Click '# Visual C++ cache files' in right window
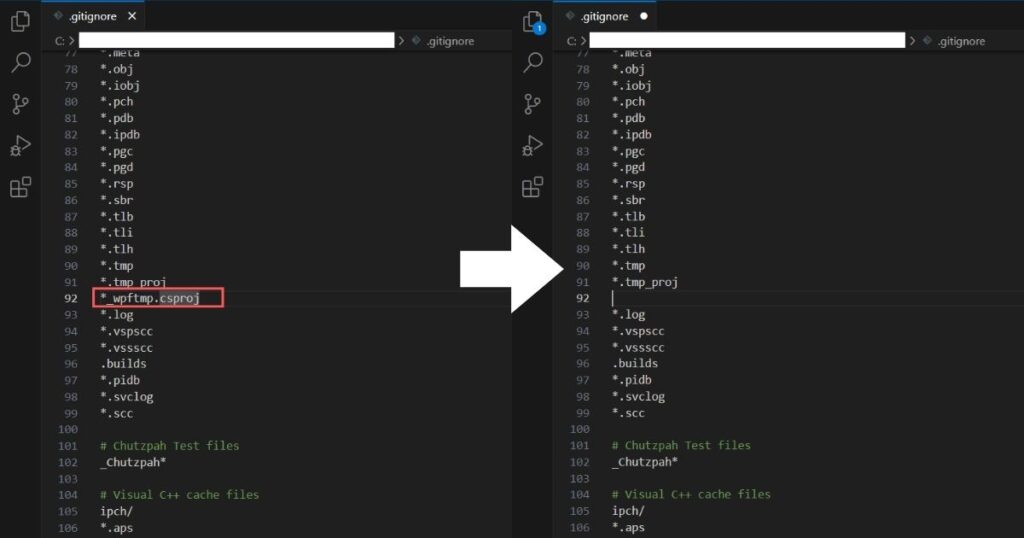The height and width of the screenshot is (538, 1024). 691,494
